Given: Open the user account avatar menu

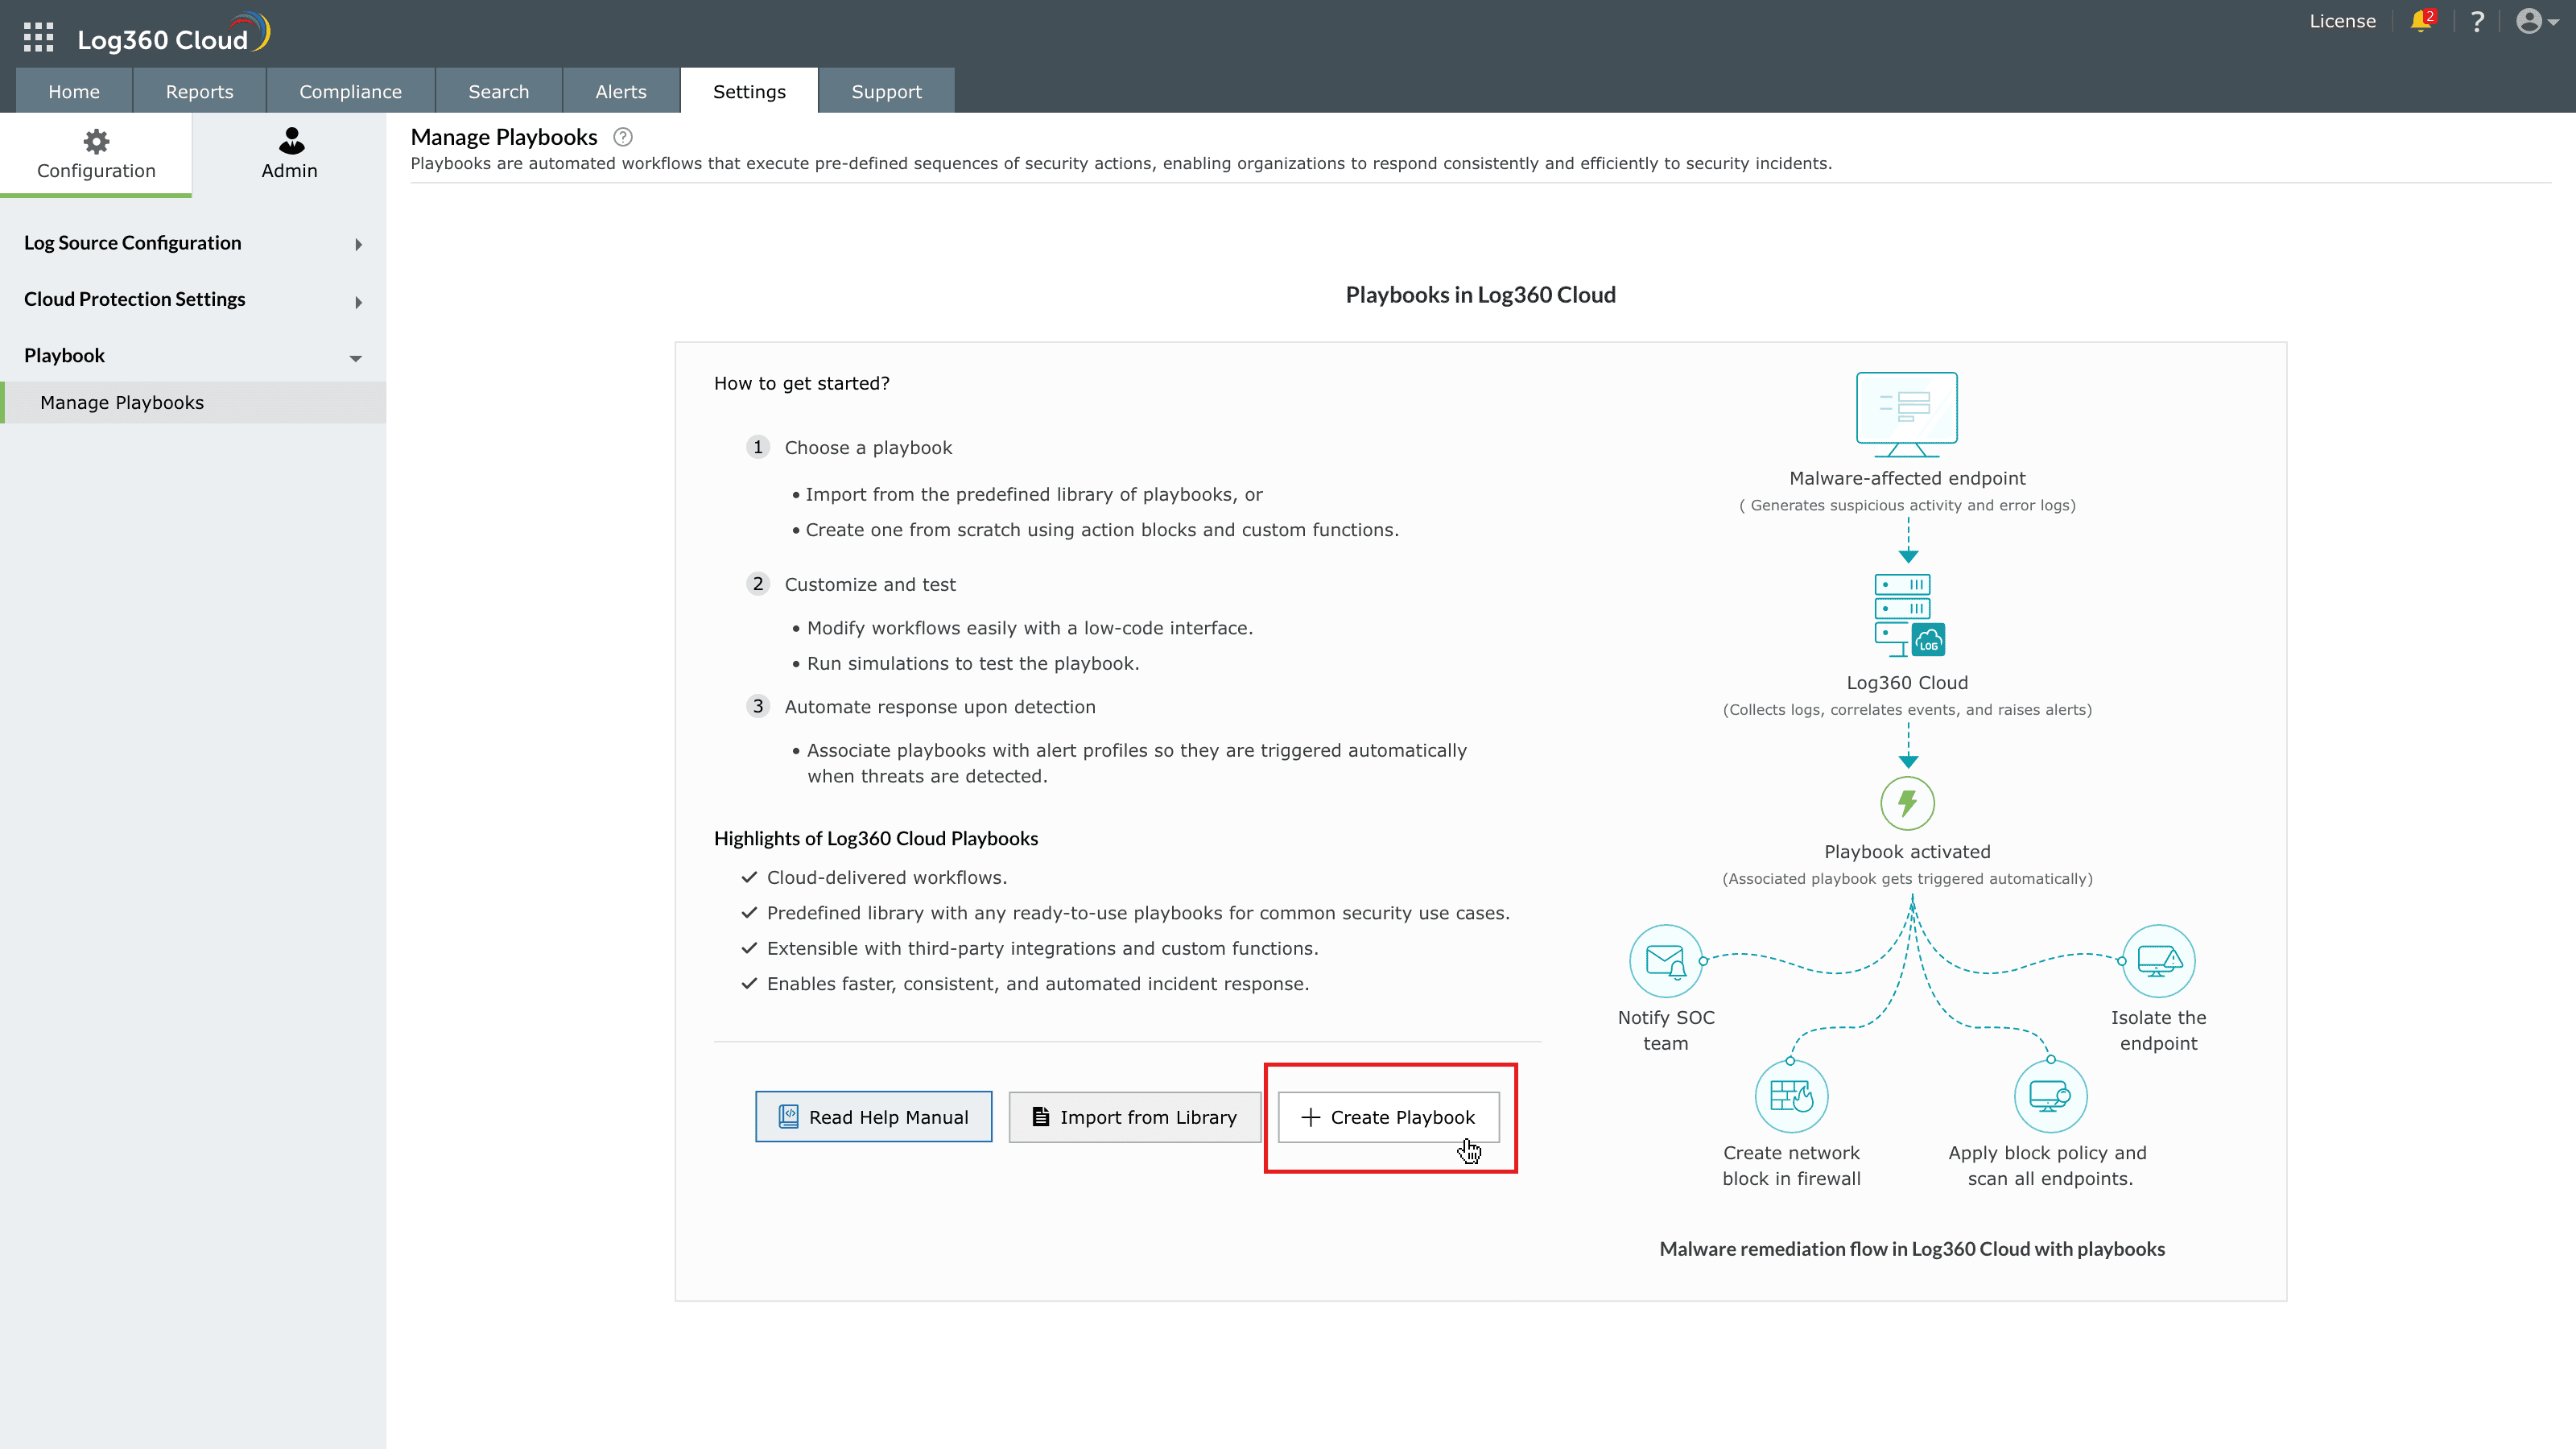Looking at the screenshot, I should pyautogui.click(x=2536, y=22).
